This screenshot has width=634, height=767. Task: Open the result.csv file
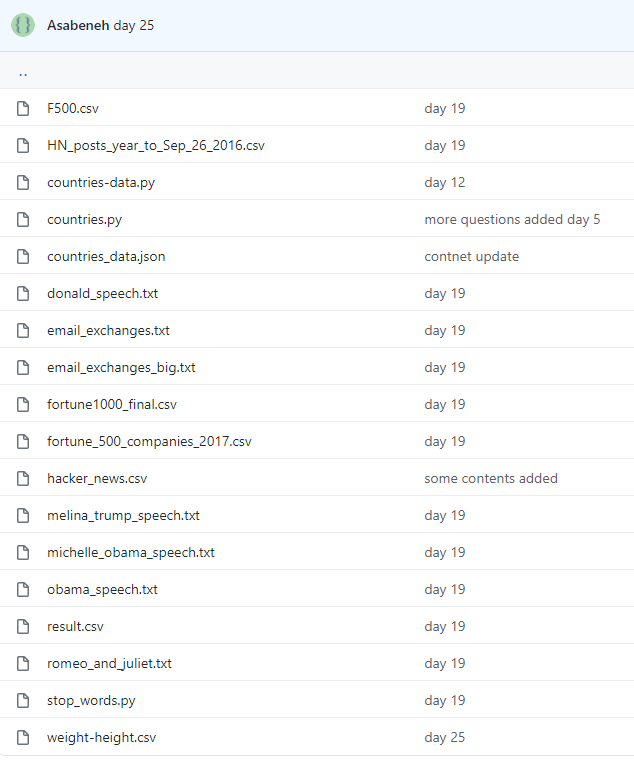coord(75,626)
